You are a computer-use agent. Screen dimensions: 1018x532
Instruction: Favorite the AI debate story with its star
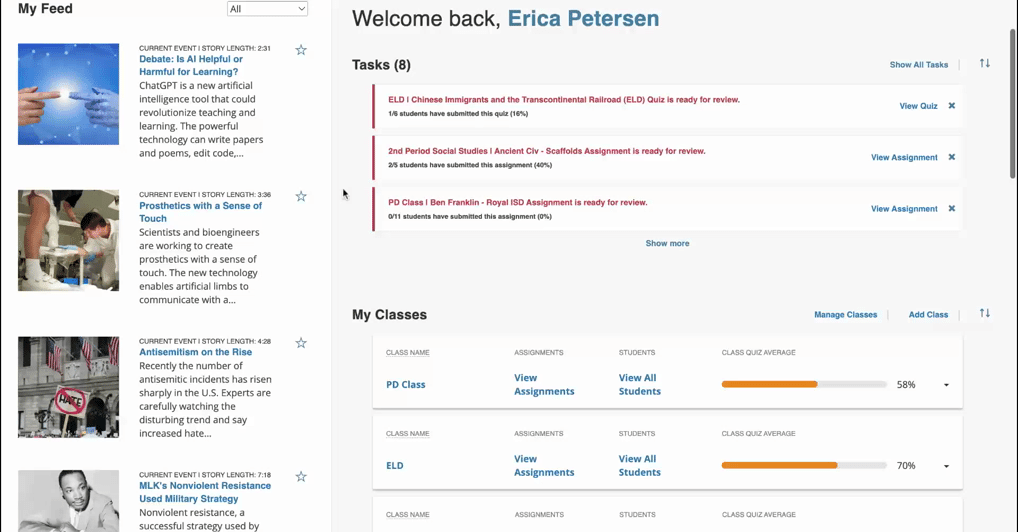tap(301, 50)
